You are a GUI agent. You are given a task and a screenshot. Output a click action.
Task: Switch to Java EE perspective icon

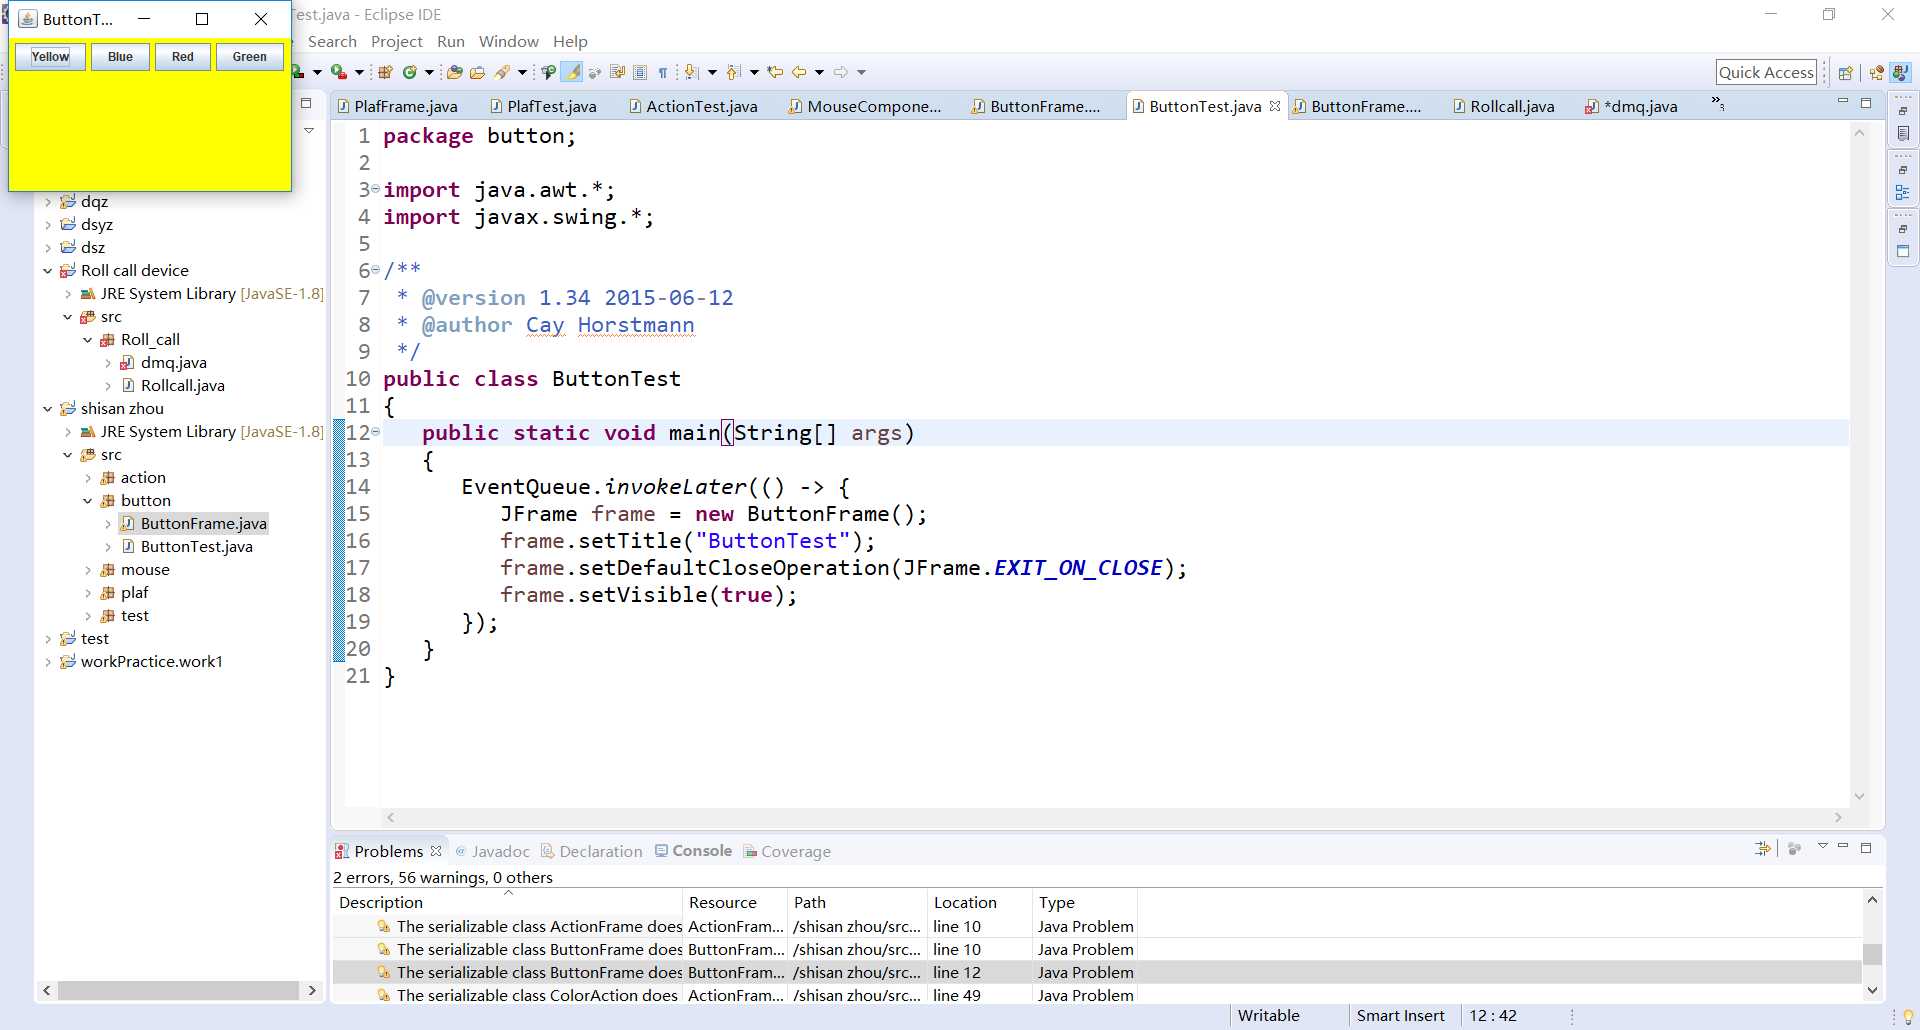(x=1877, y=72)
